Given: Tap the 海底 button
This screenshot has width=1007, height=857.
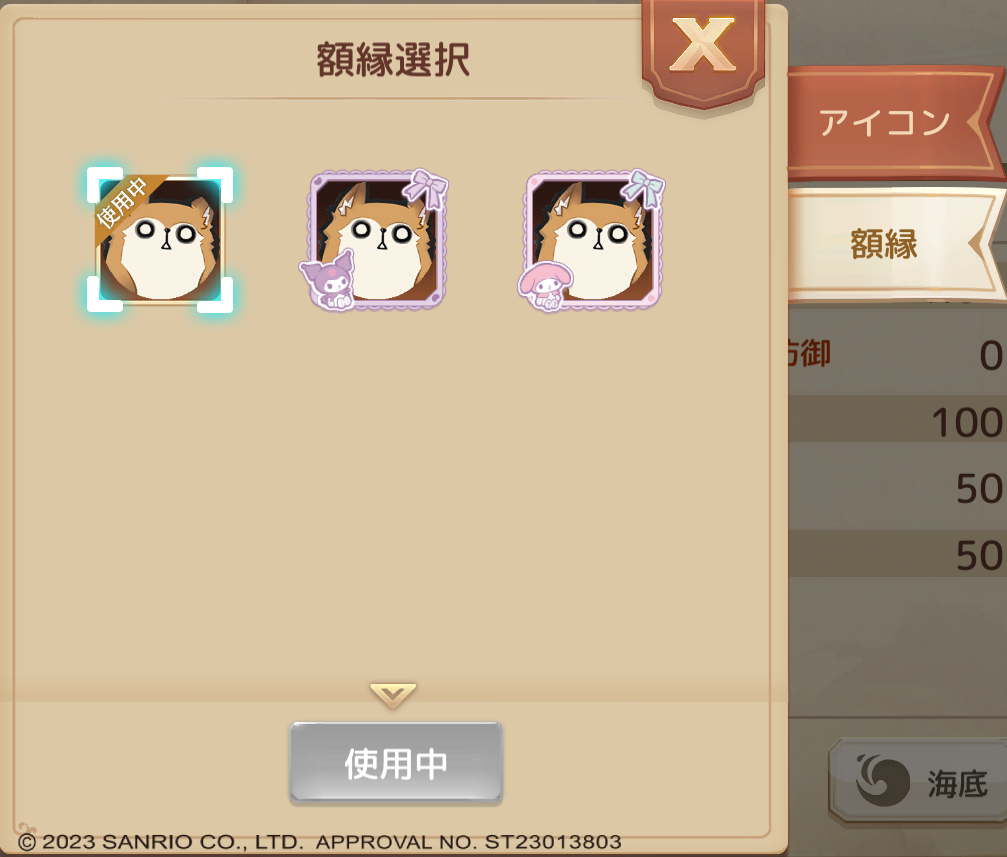Looking at the screenshot, I should (x=918, y=782).
